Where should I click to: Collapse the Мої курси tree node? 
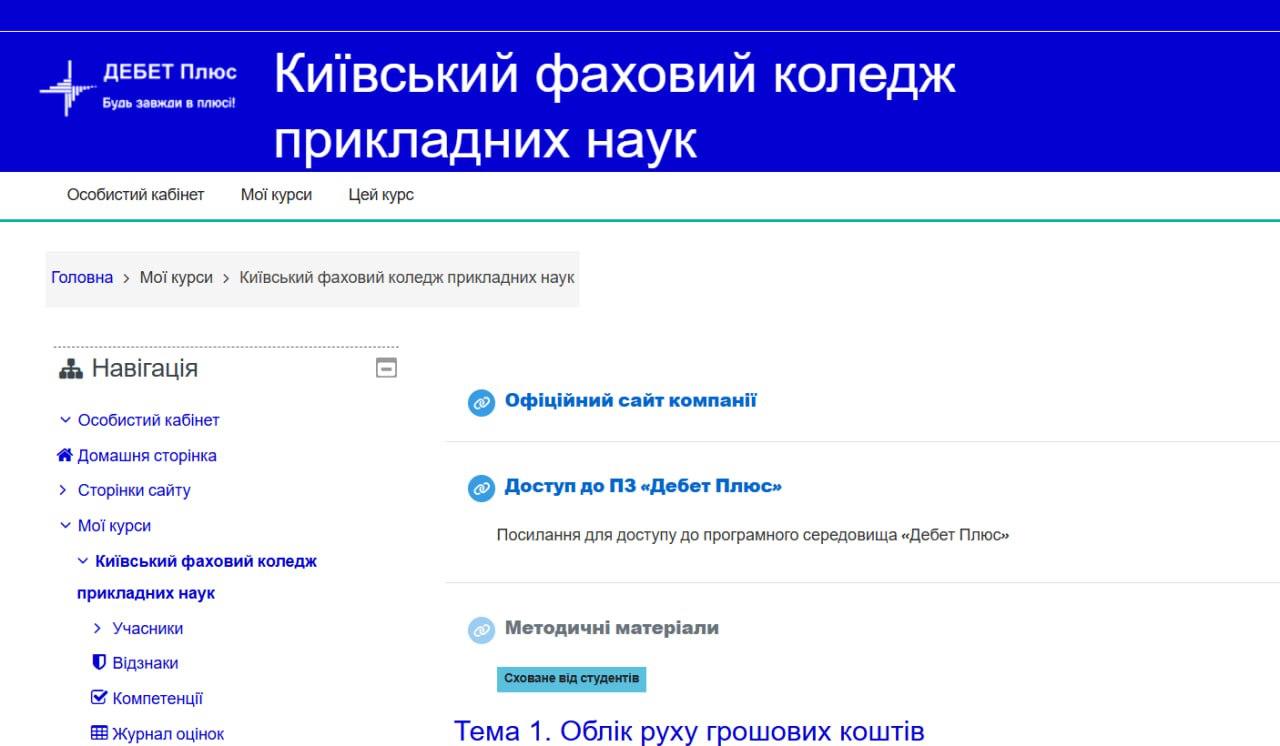click(x=65, y=525)
